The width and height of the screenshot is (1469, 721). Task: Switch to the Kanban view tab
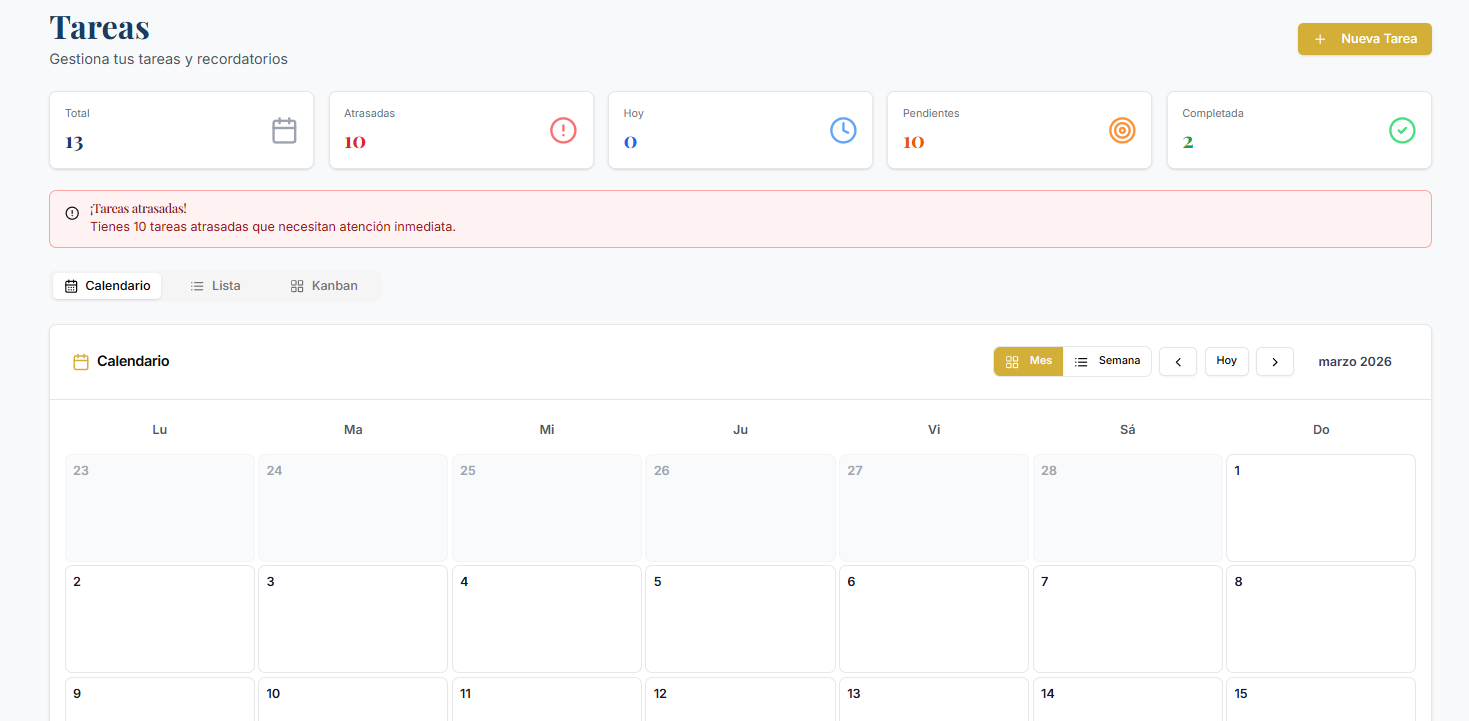(323, 286)
